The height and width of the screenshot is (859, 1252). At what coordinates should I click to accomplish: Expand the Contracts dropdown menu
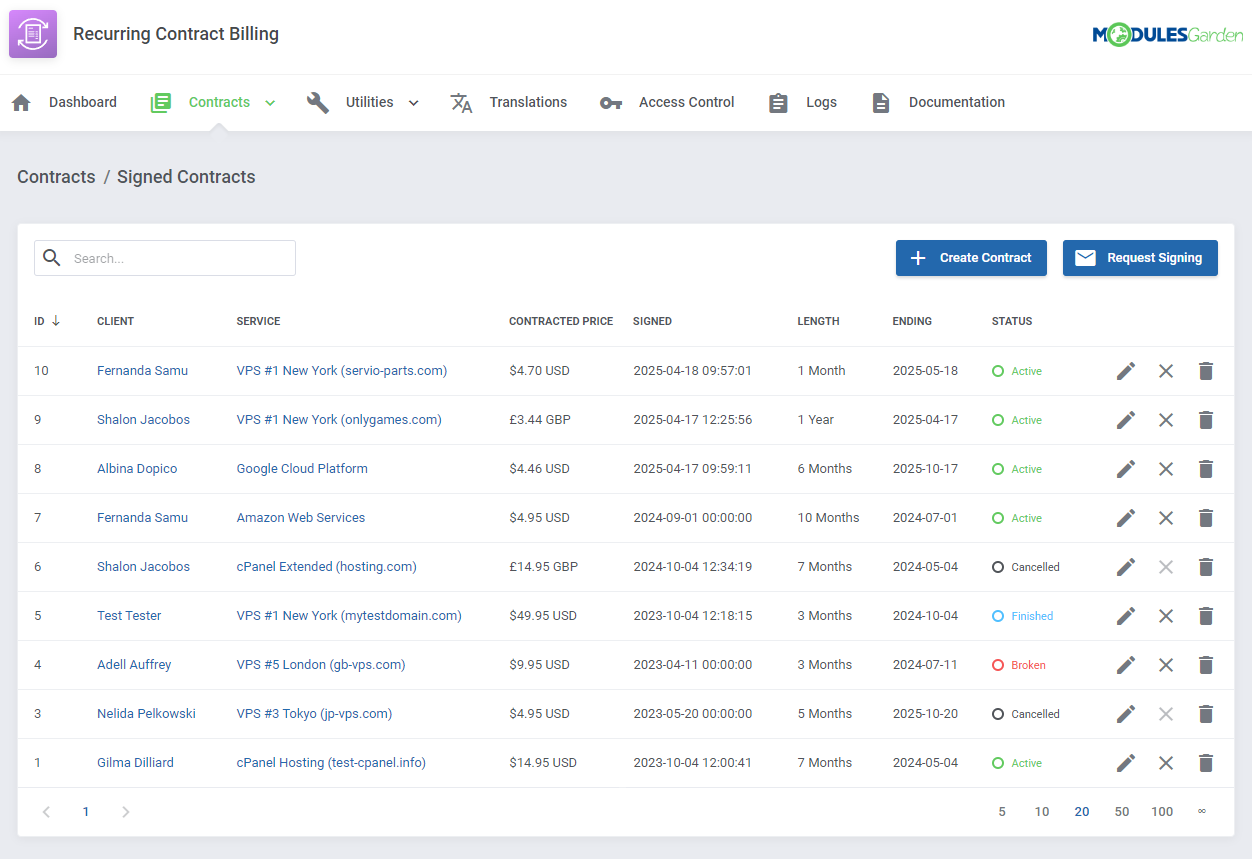coord(269,102)
